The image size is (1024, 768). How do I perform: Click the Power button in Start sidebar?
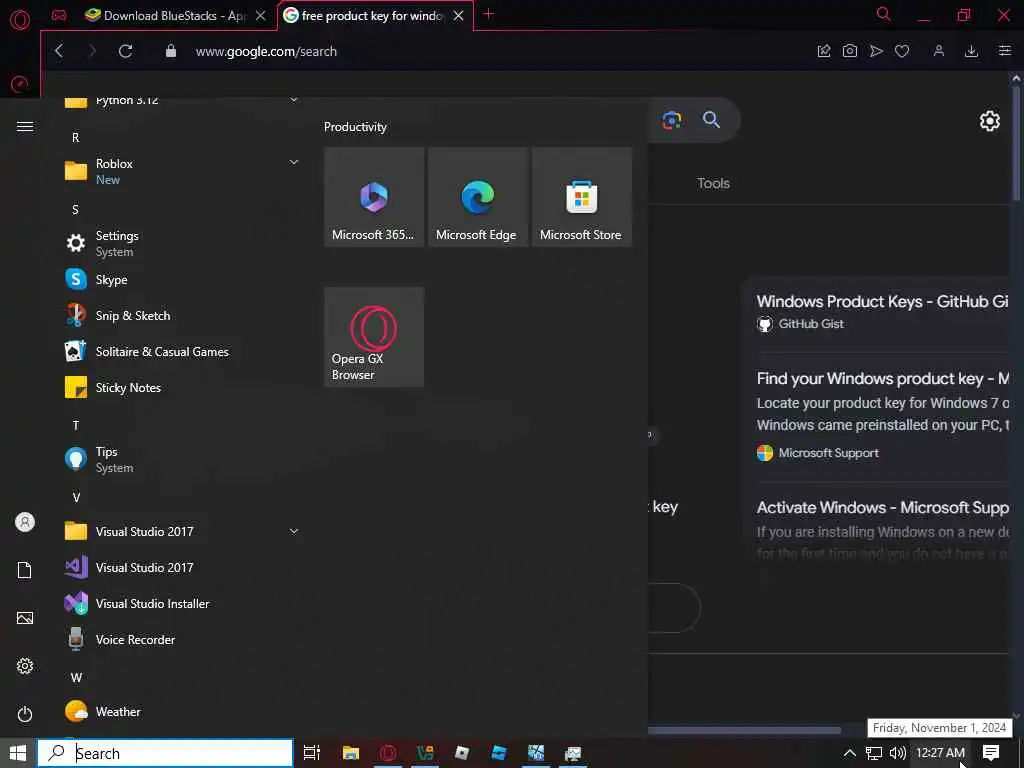click(x=25, y=714)
